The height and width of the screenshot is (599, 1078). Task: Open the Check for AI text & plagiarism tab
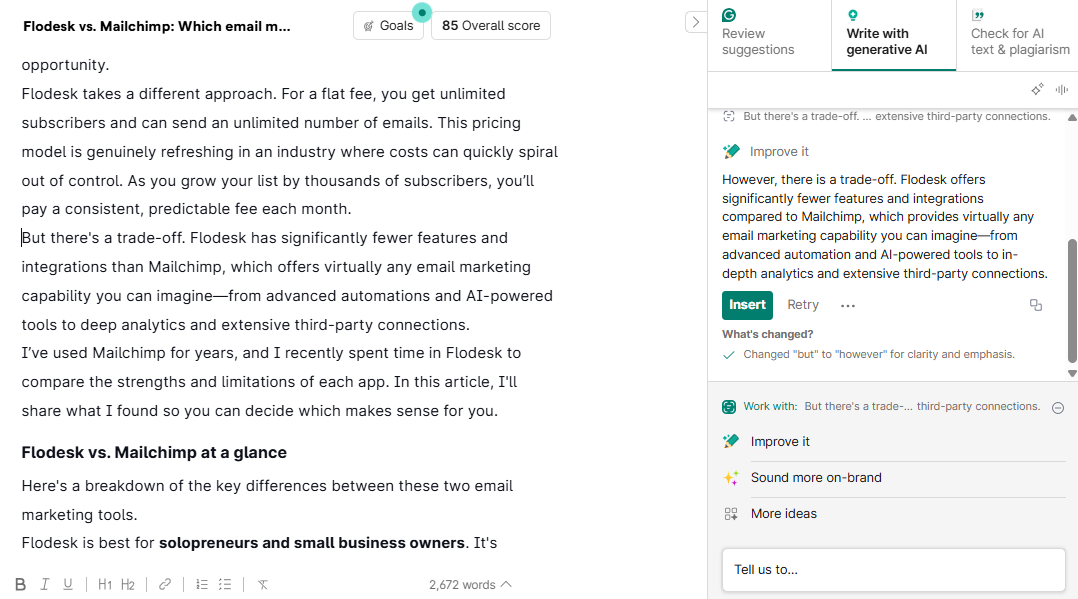point(1018,40)
